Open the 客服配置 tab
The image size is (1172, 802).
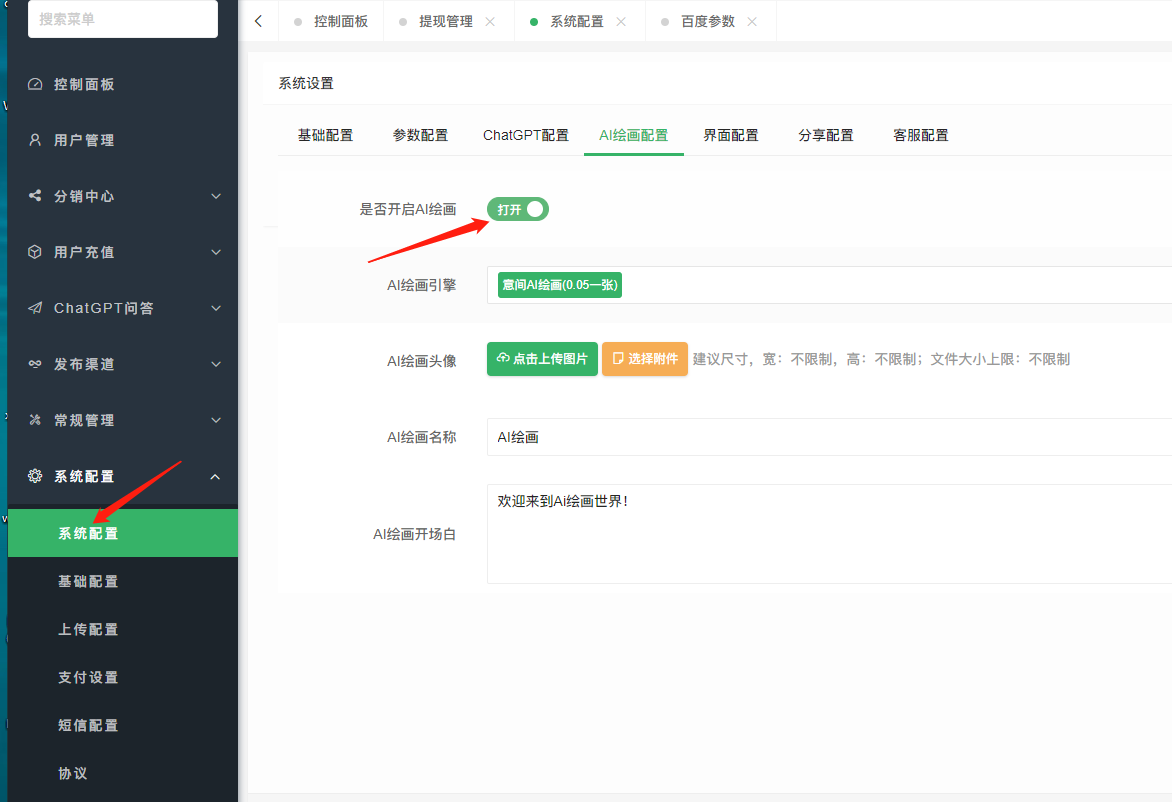920,135
